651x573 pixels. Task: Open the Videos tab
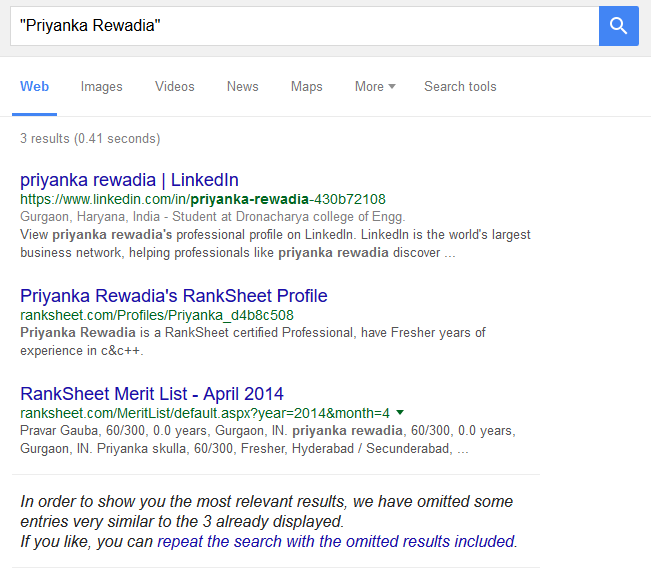(x=175, y=86)
